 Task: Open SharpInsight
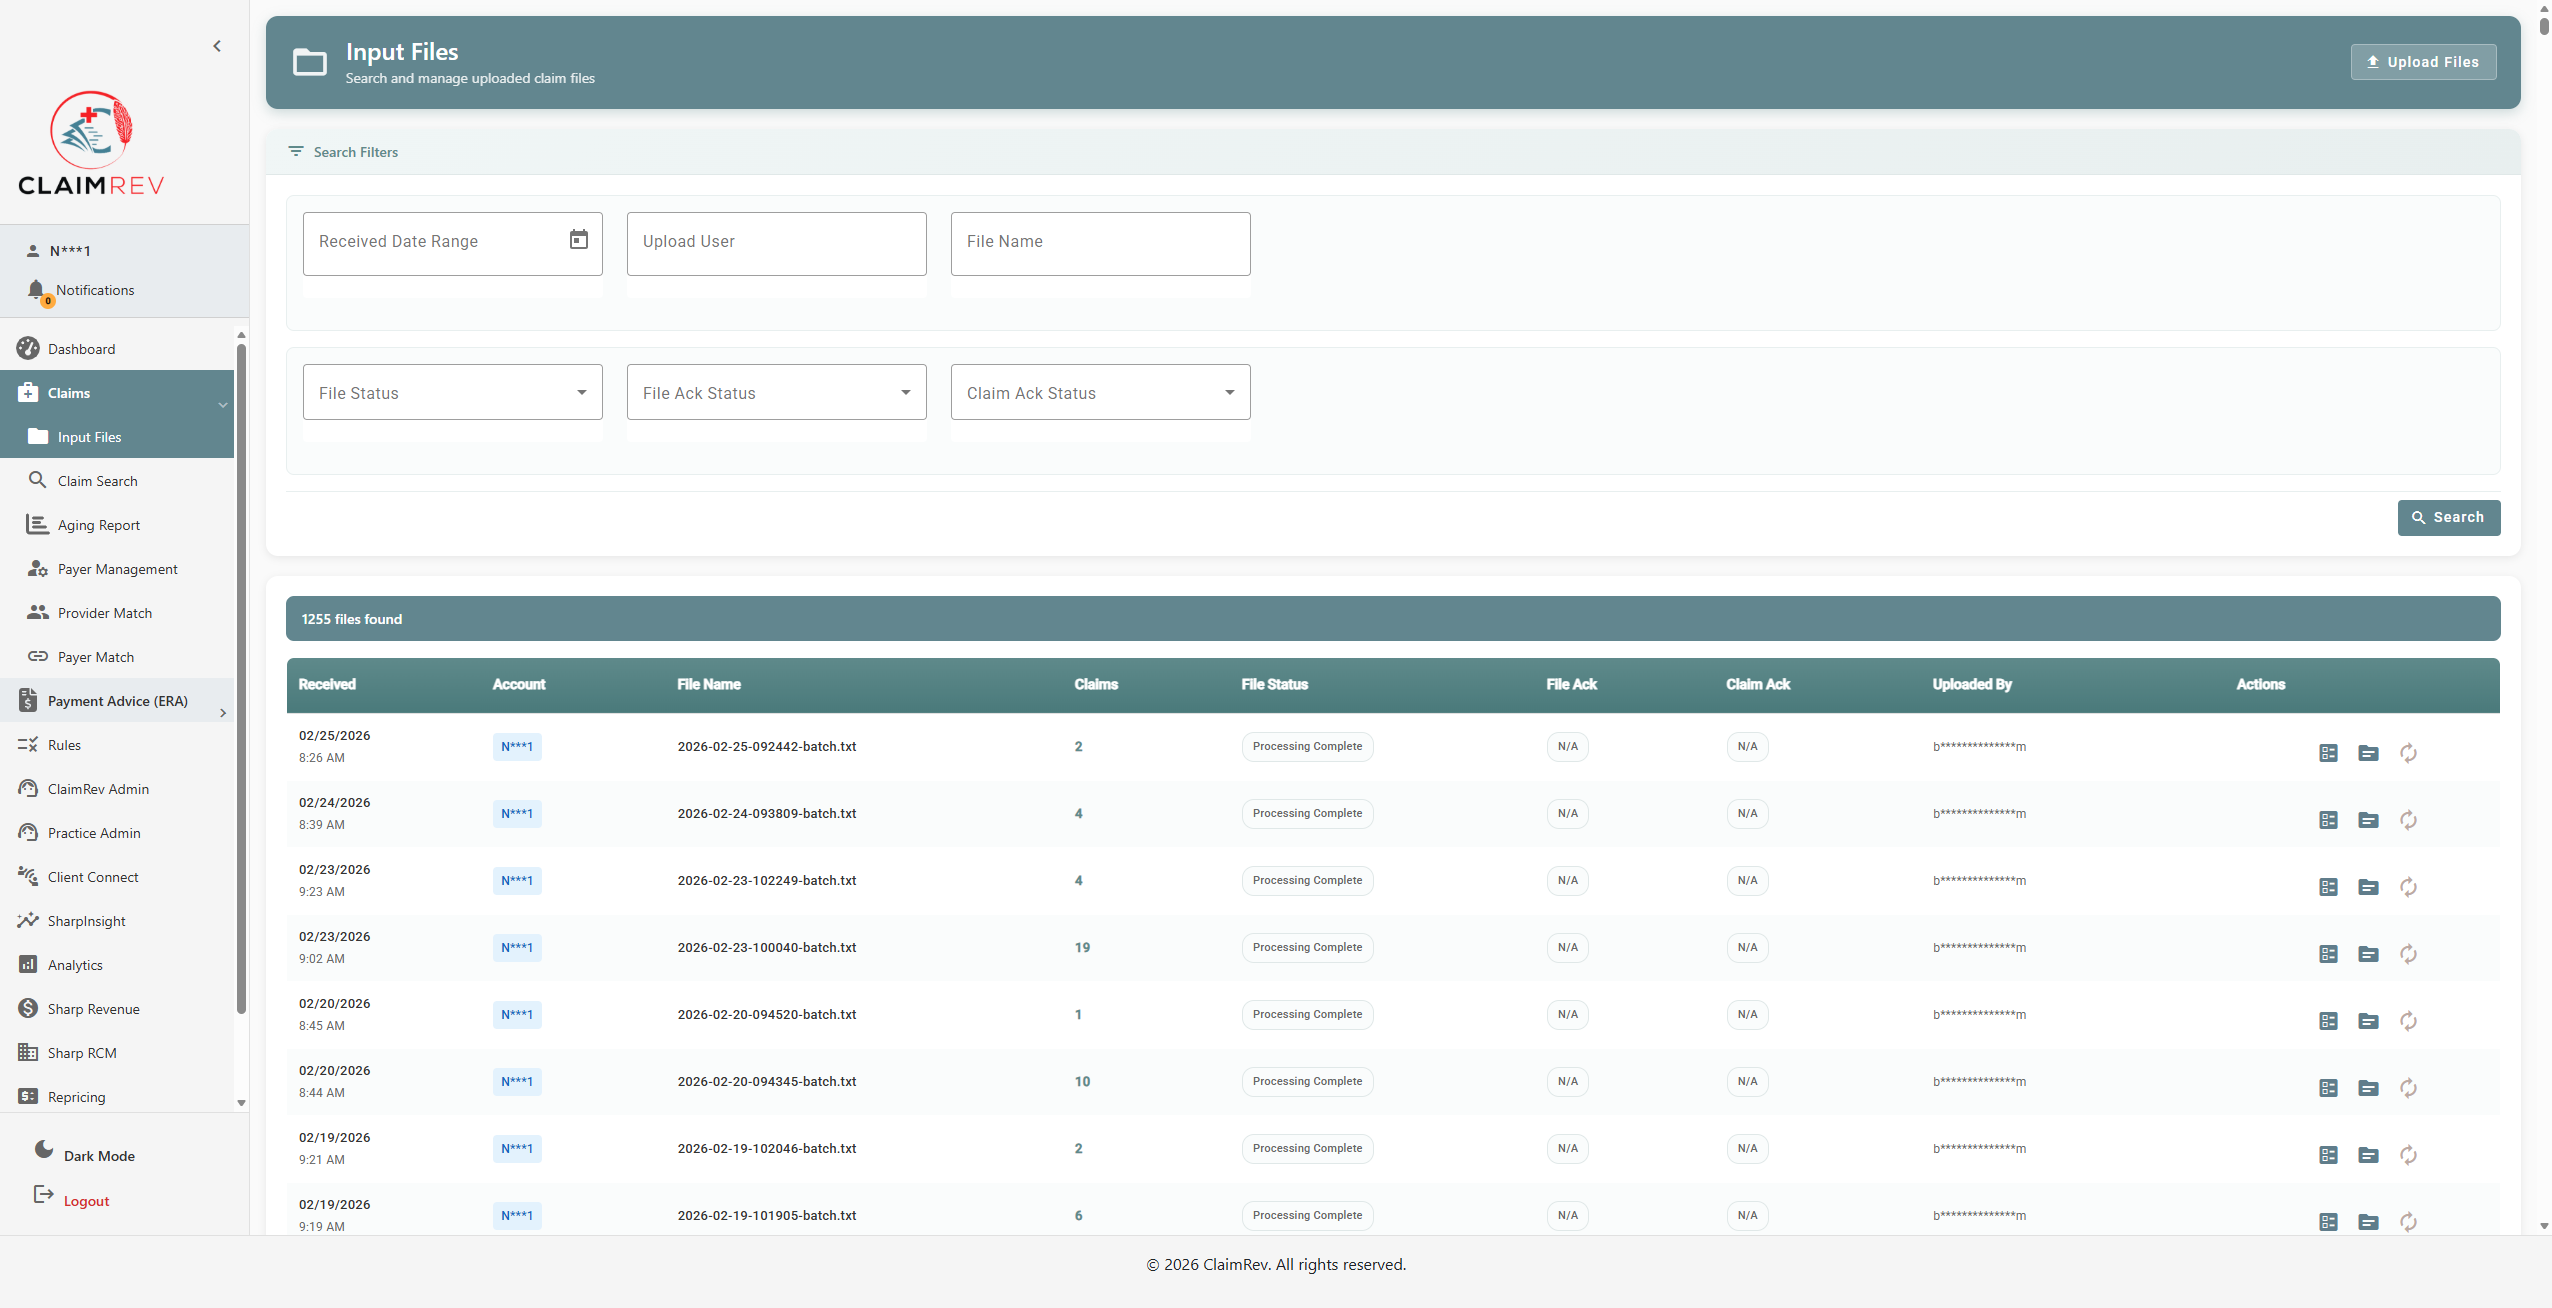117,921
